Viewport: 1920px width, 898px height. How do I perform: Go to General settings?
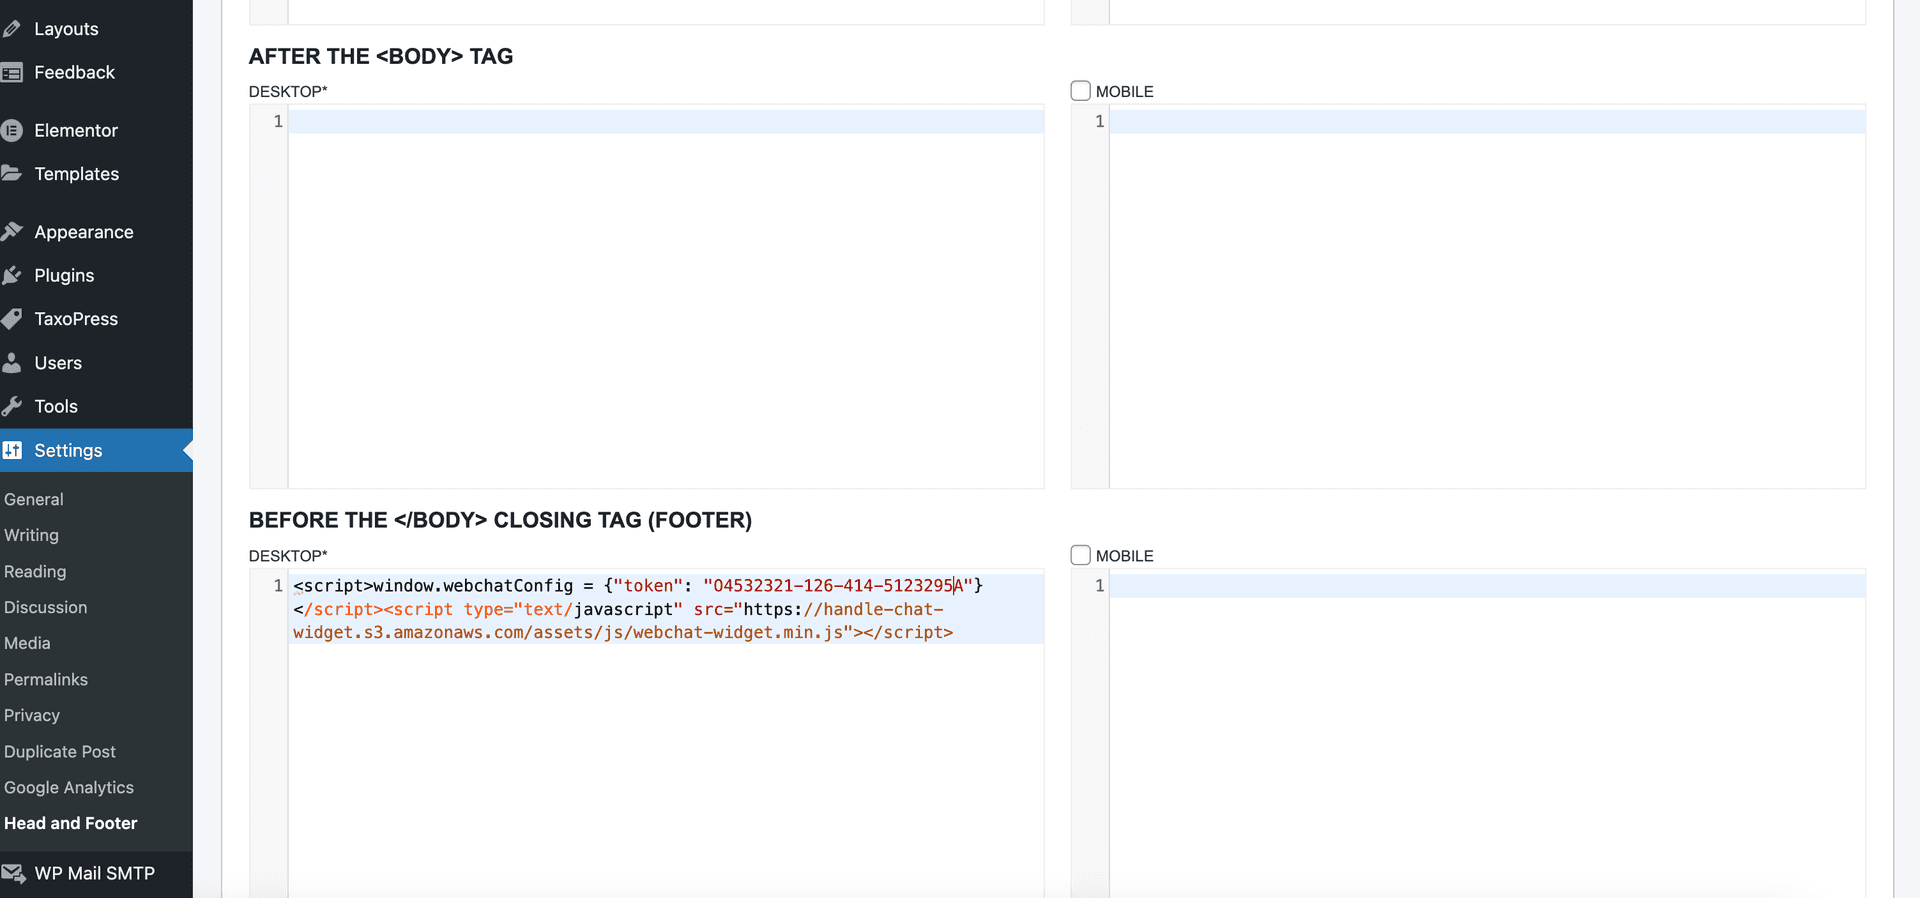tap(34, 499)
